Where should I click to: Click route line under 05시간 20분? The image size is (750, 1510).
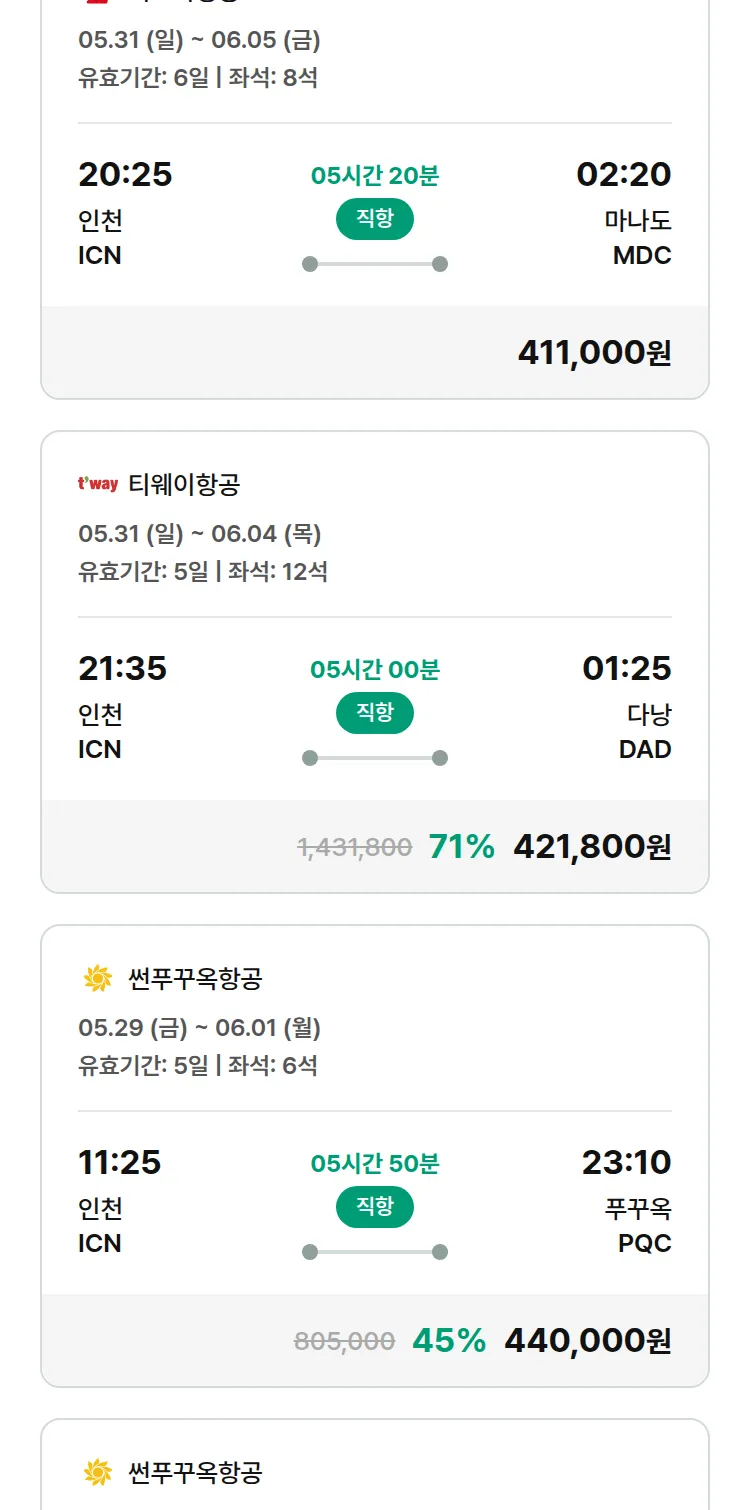(374, 264)
